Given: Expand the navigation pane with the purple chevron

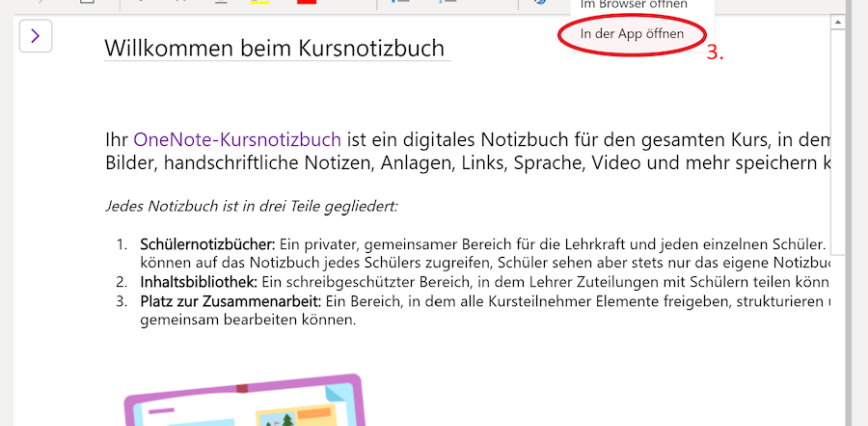Looking at the screenshot, I should click(x=35, y=36).
